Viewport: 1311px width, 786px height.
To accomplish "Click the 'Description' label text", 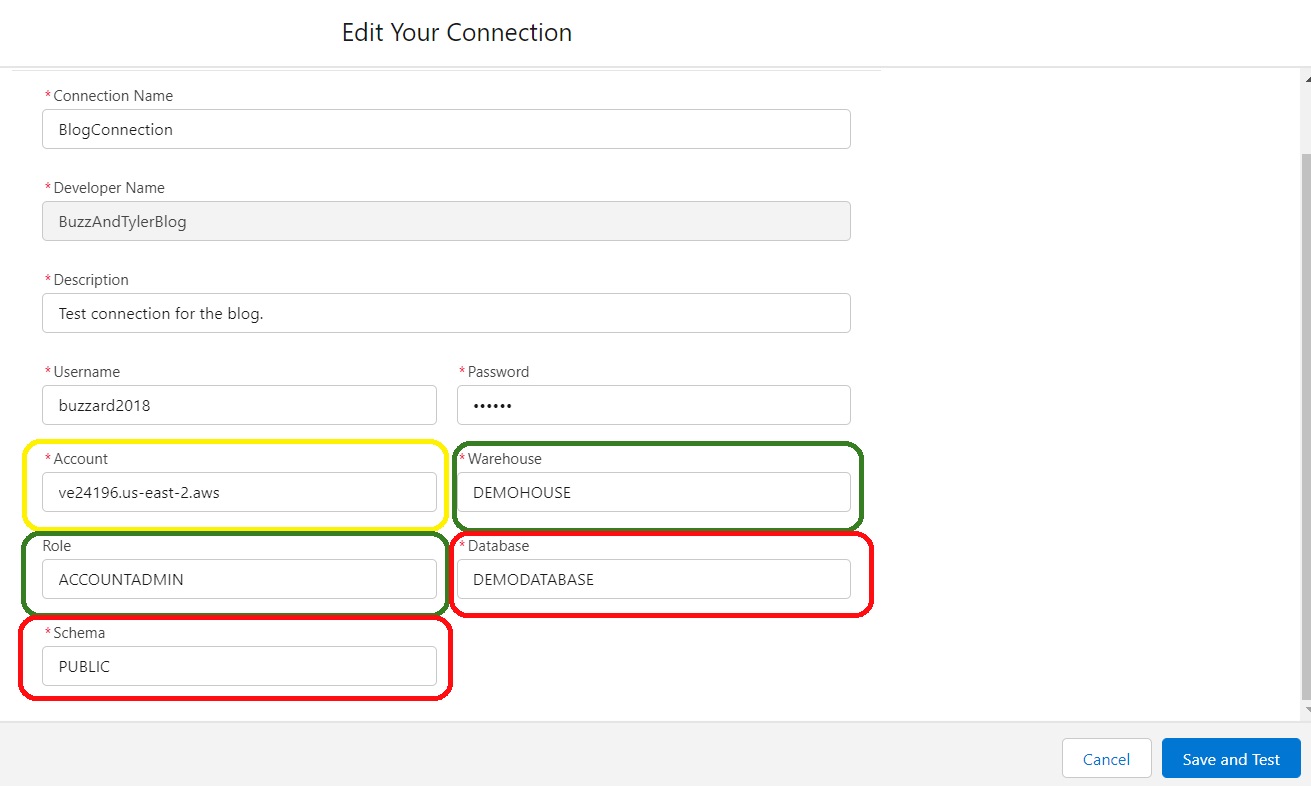I will click(x=90, y=280).
